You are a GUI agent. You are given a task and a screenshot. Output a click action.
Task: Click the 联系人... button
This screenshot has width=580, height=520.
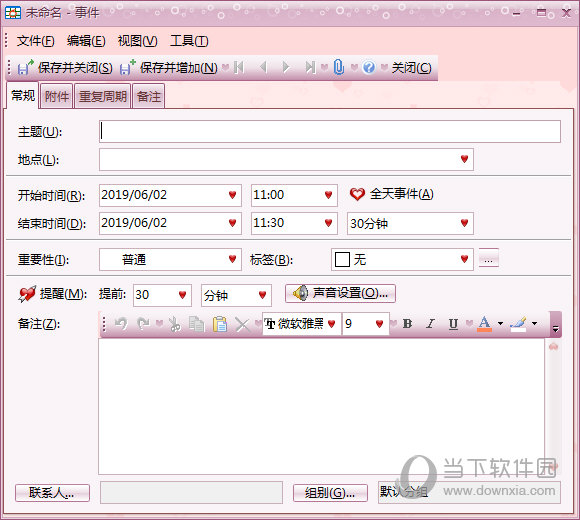(x=52, y=493)
